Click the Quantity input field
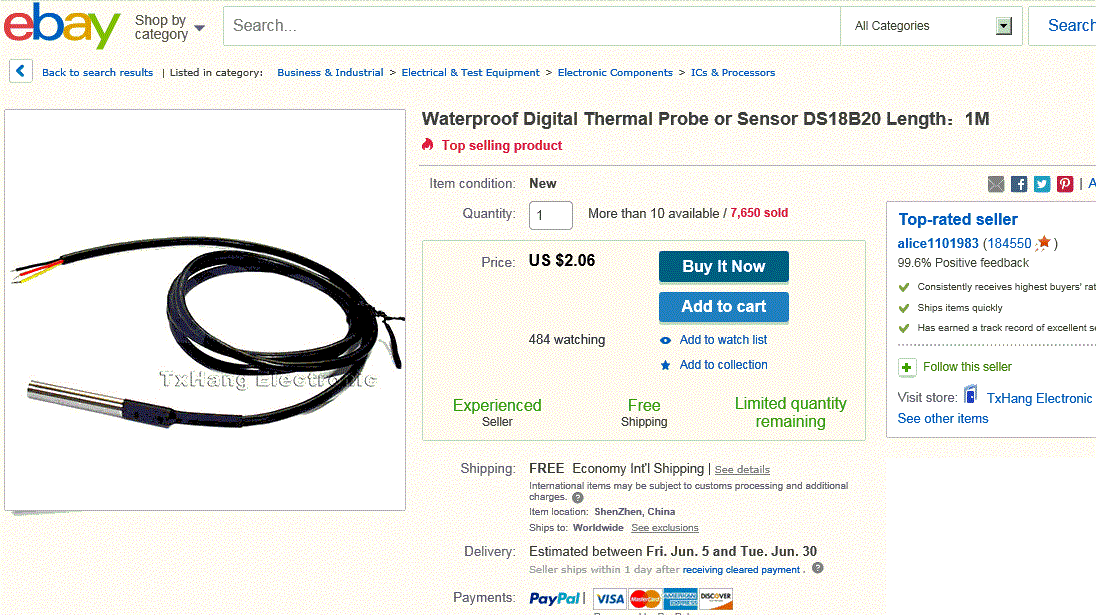This screenshot has height=615, width=1096. point(550,215)
